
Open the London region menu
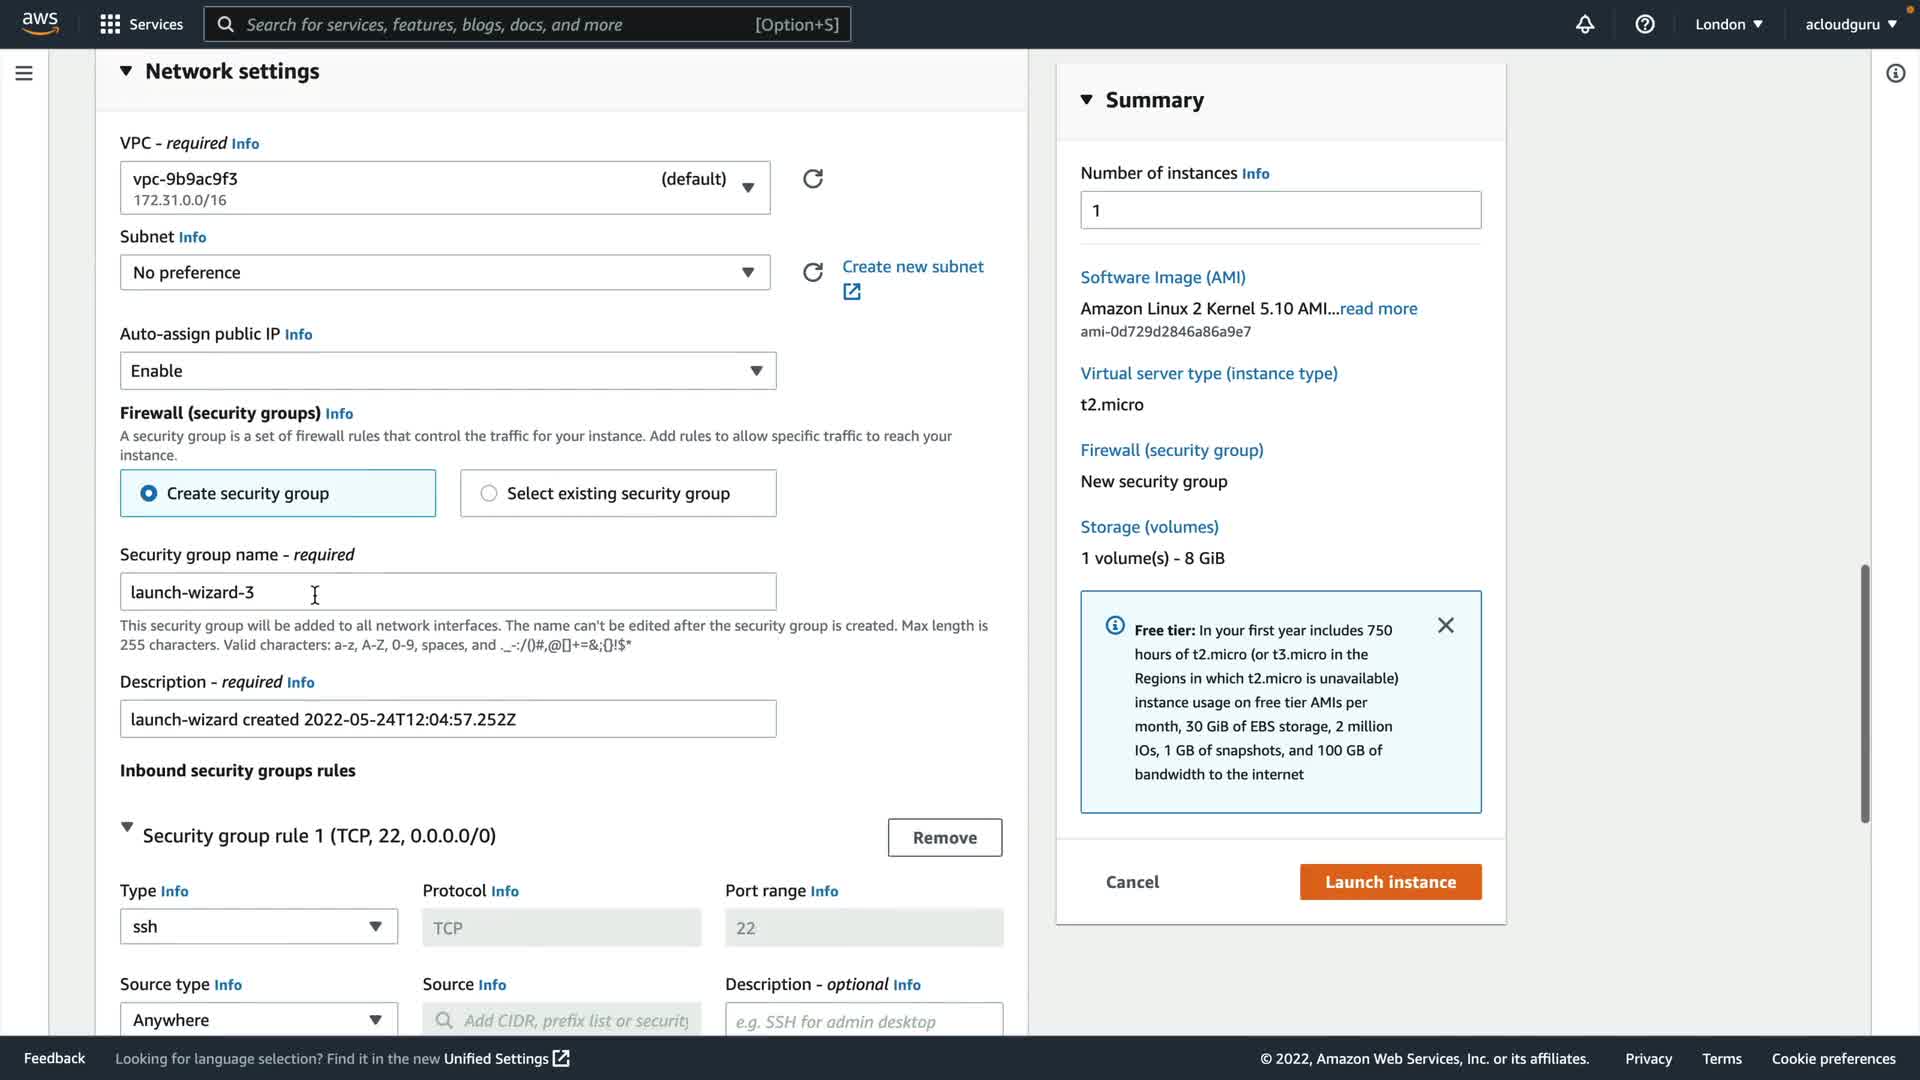tap(1728, 24)
